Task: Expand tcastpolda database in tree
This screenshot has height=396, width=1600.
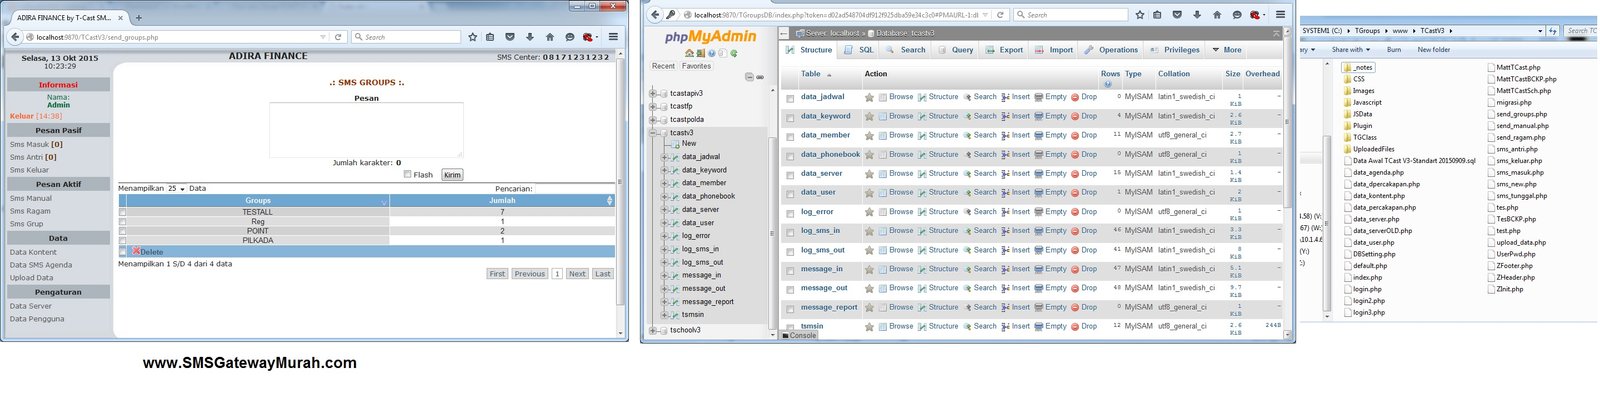Action: [x=653, y=119]
